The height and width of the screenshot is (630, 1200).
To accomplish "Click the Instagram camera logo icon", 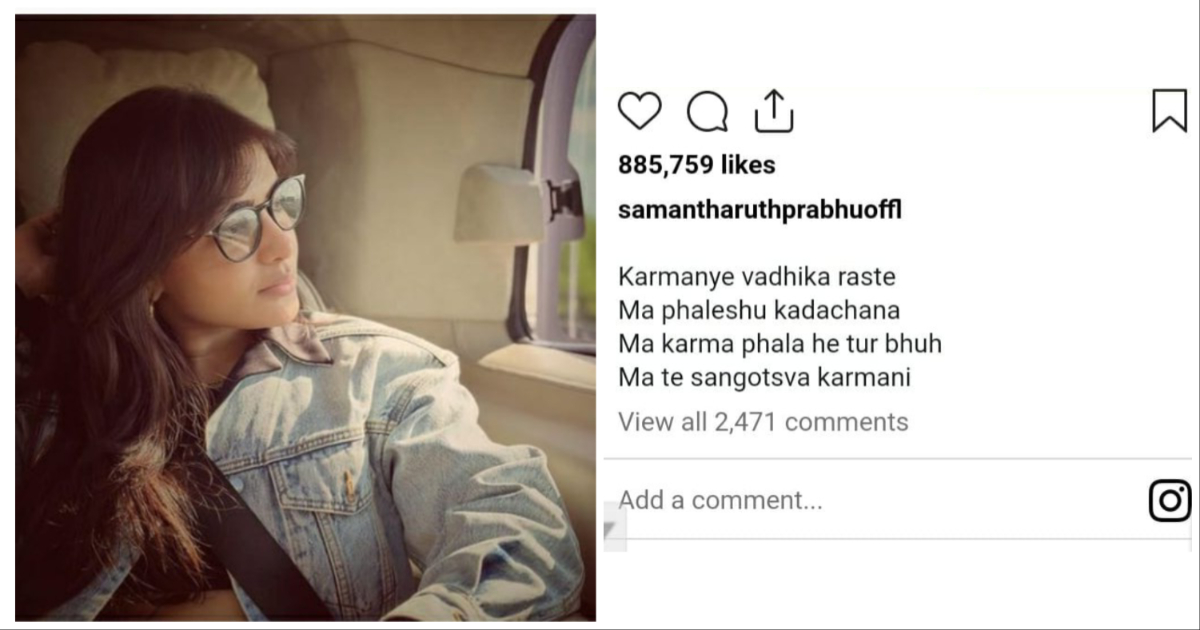I will point(1170,501).
